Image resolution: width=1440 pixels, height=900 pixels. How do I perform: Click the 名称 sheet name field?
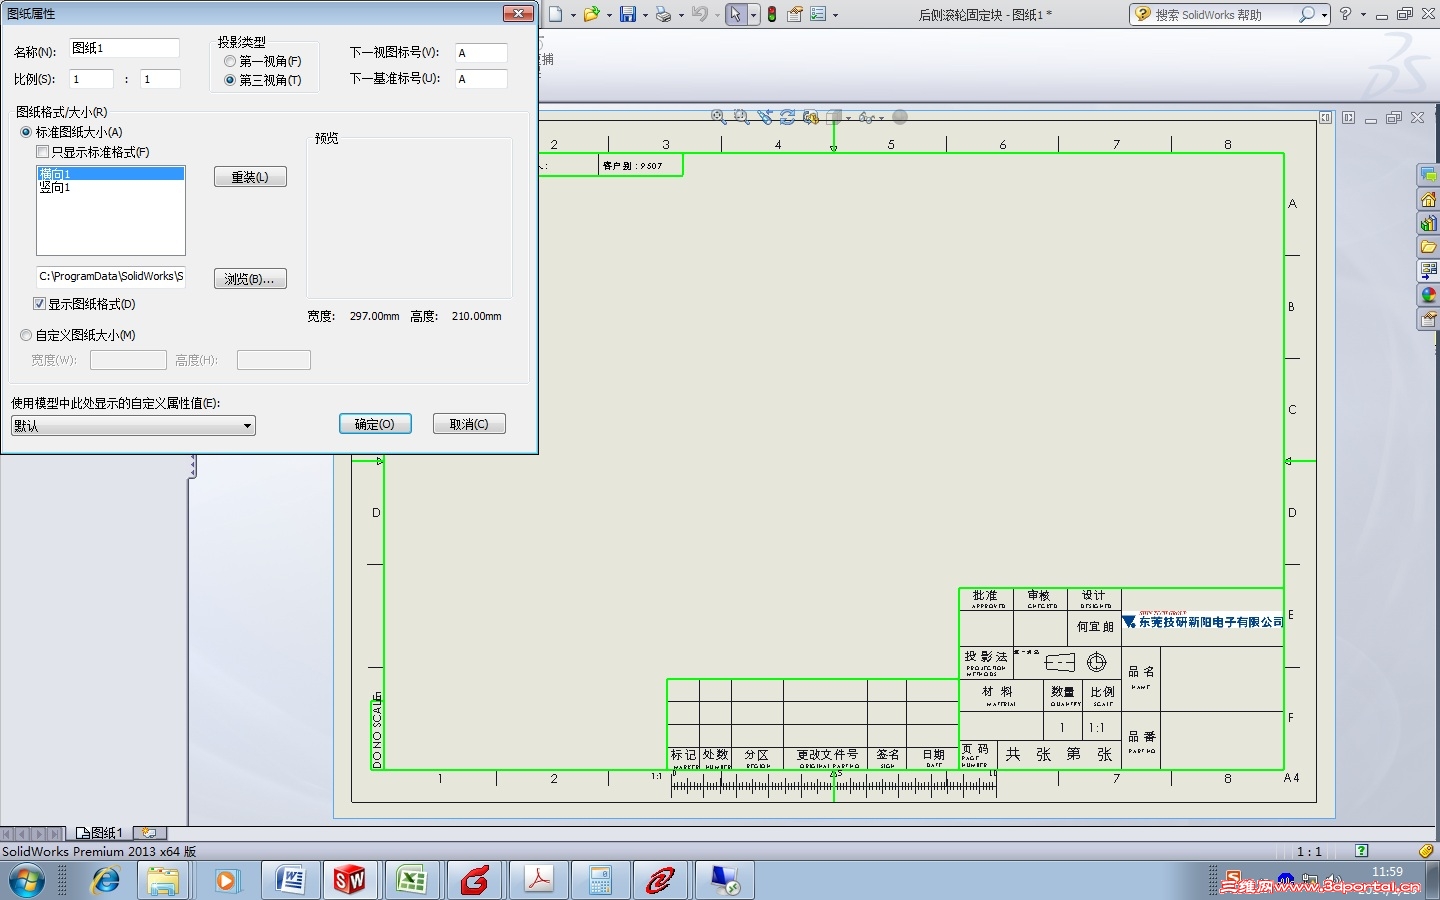pos(124,48)
